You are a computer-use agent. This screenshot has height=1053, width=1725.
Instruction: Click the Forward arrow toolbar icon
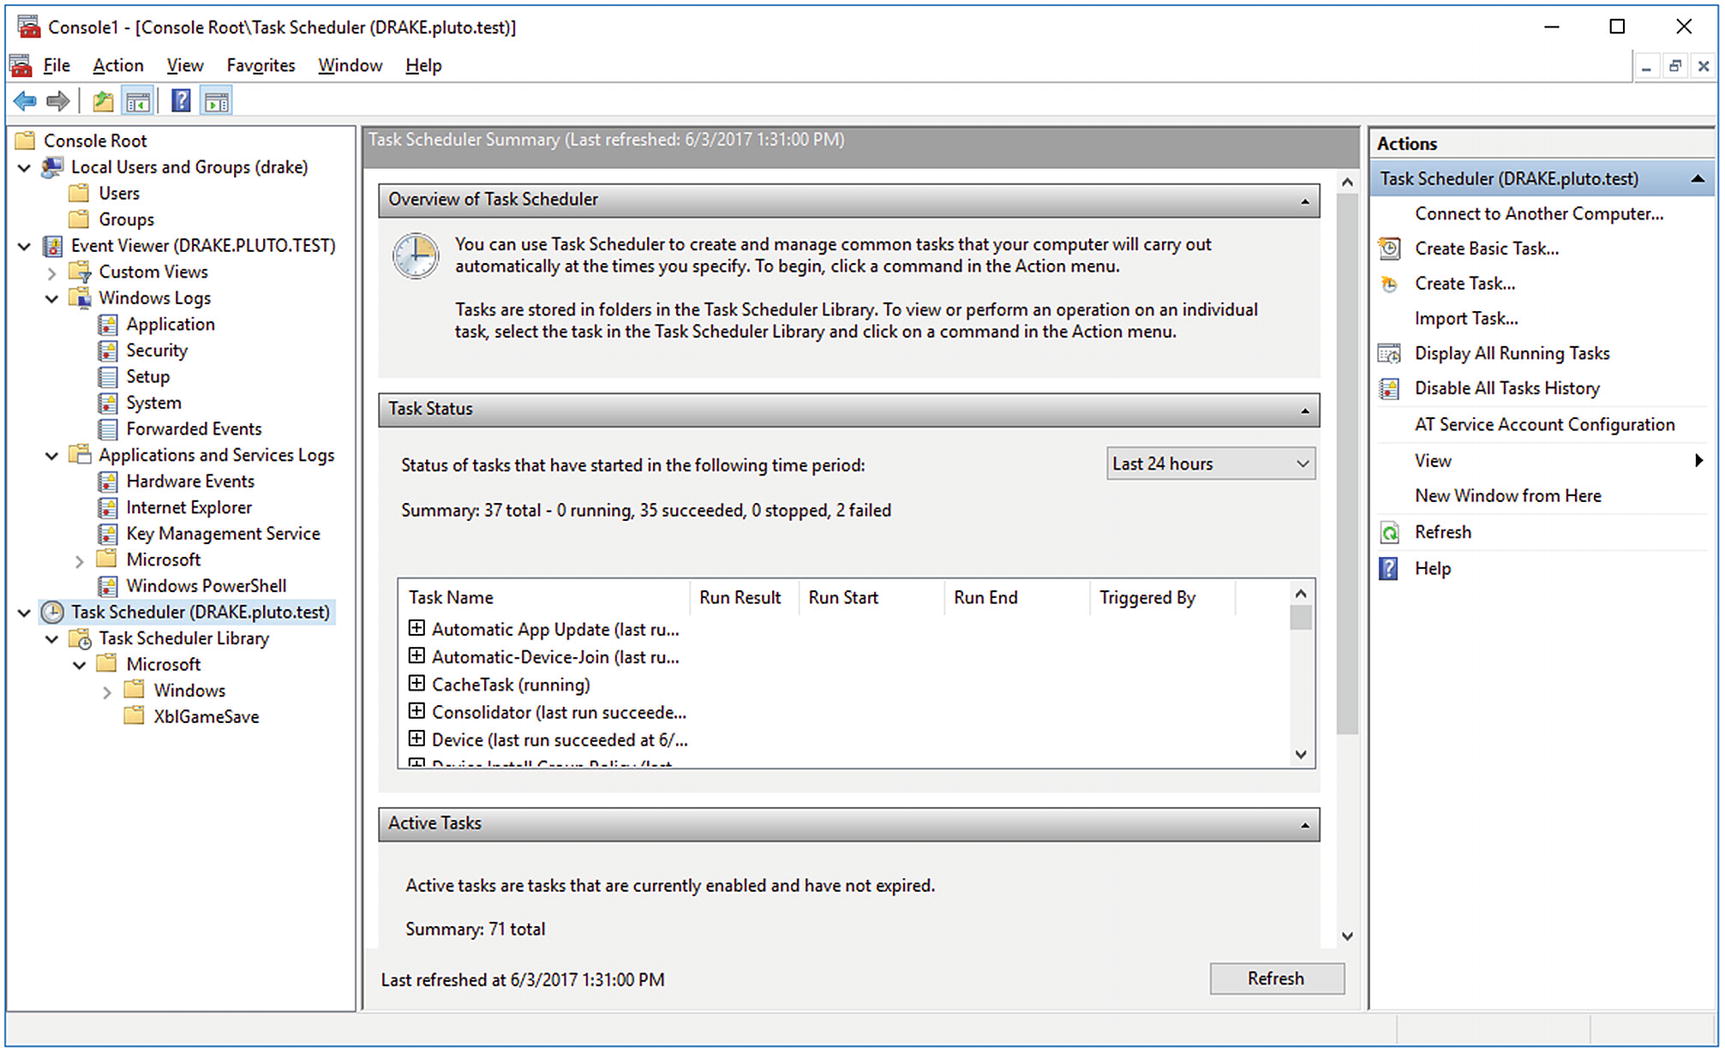(58, 101)
